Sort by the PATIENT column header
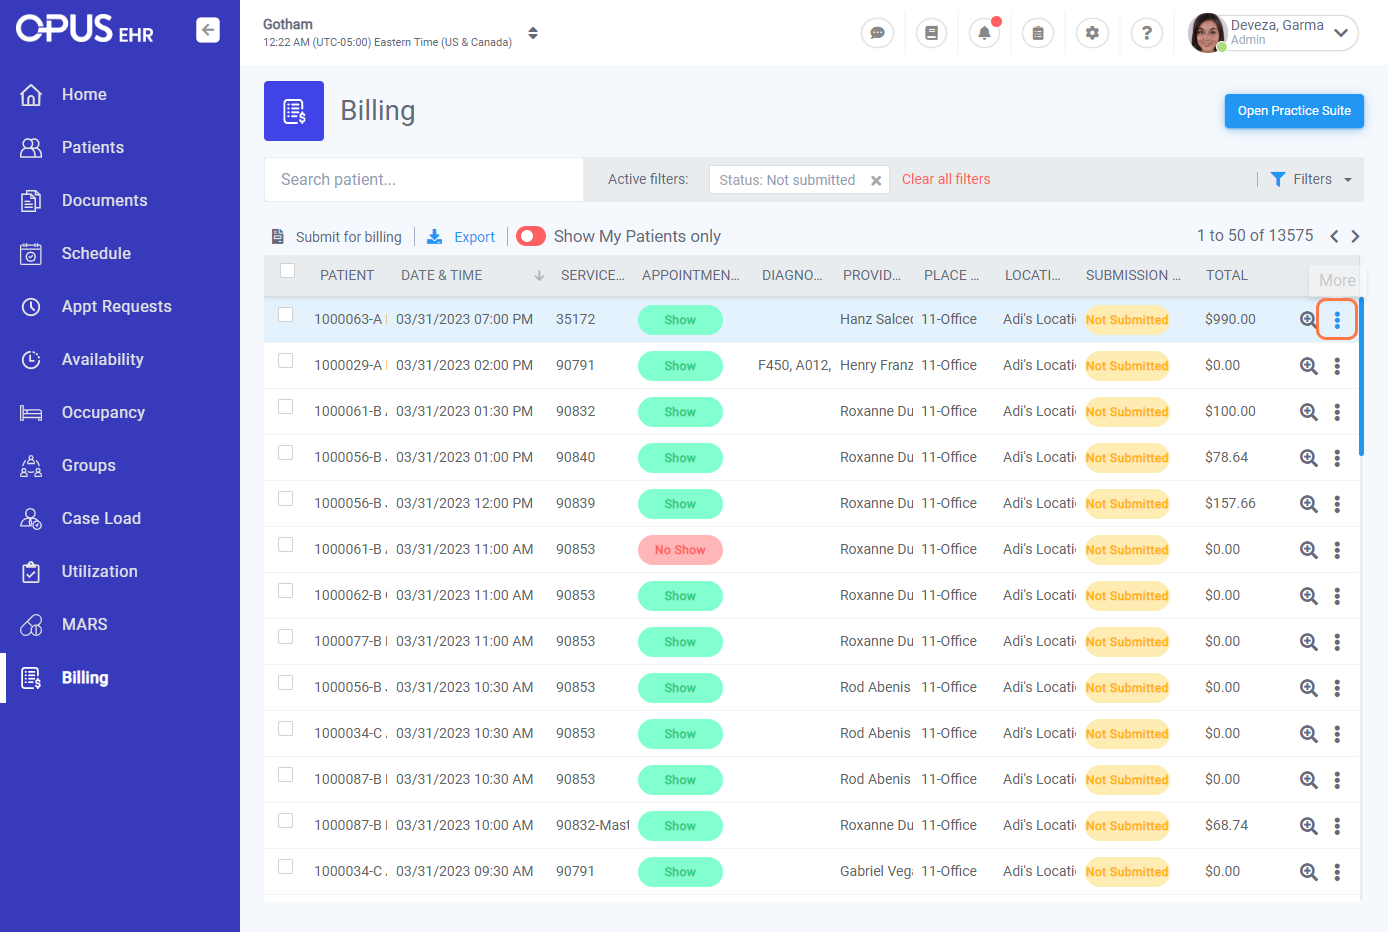The height and width of the screenshot is (932, 1388). (x=347, y=275)
